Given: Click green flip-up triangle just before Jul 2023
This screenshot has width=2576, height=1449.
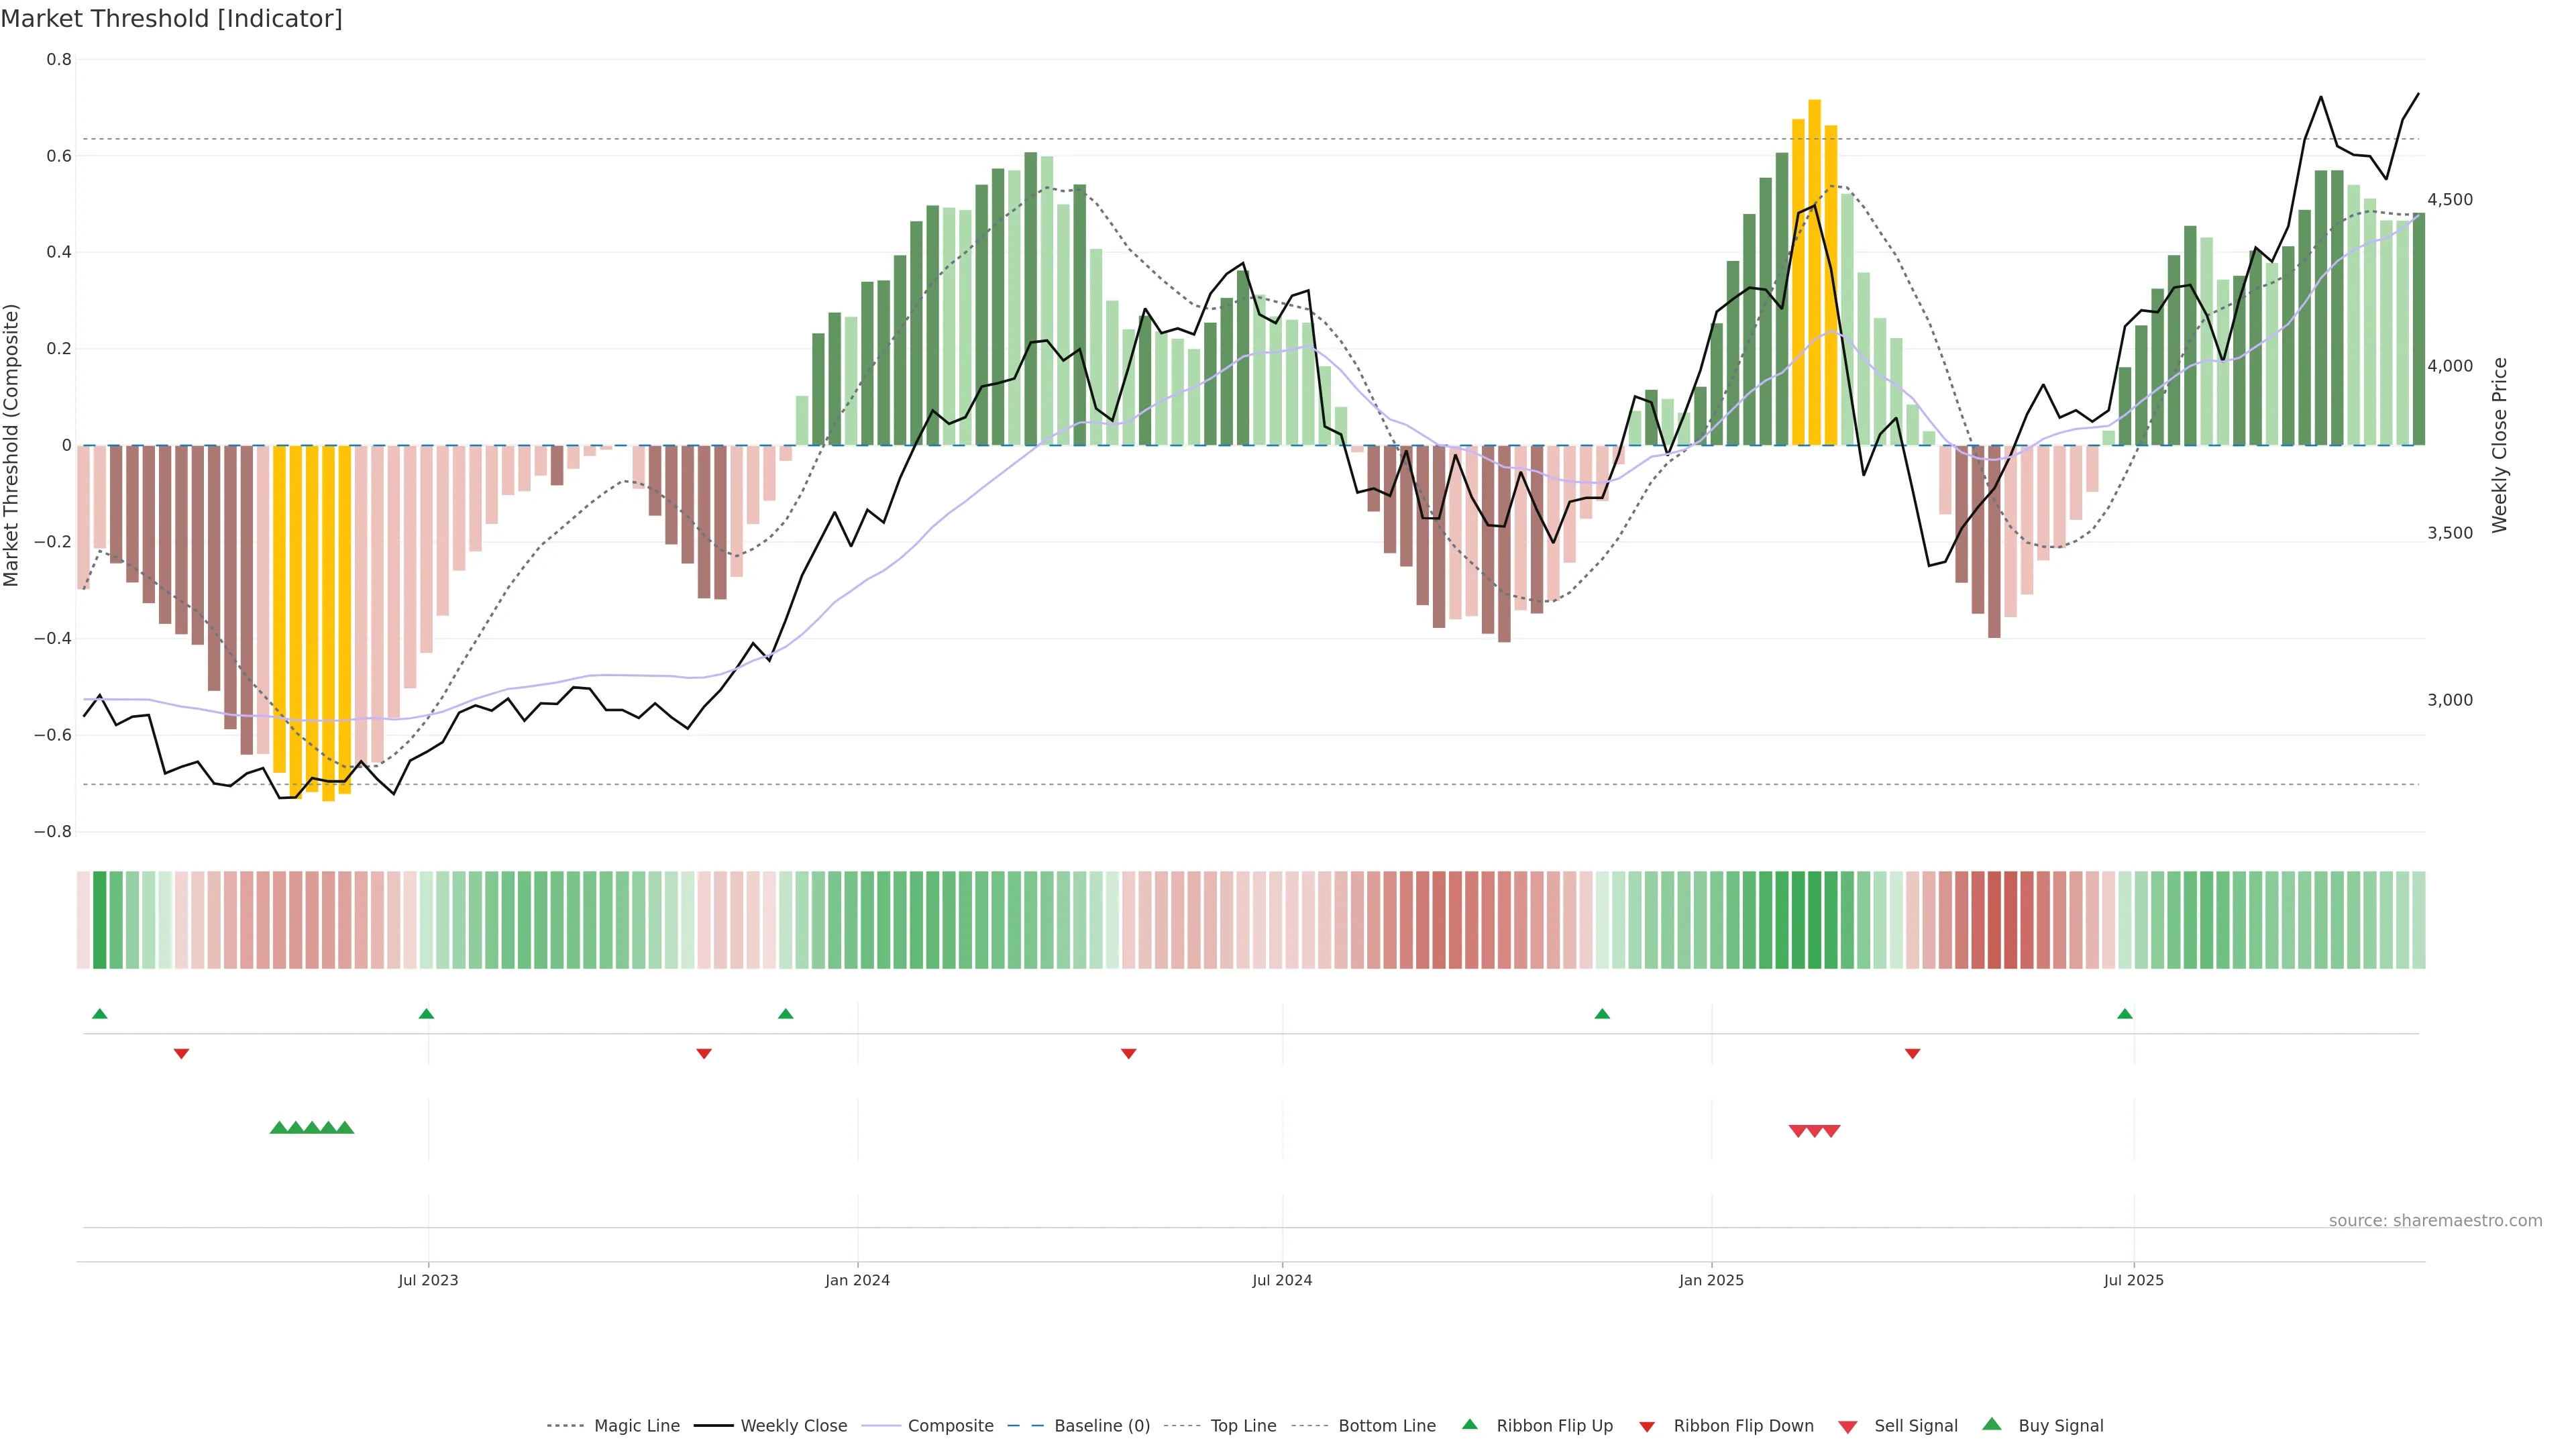Looking at the screenshot, I should (x=426, y=1014).
